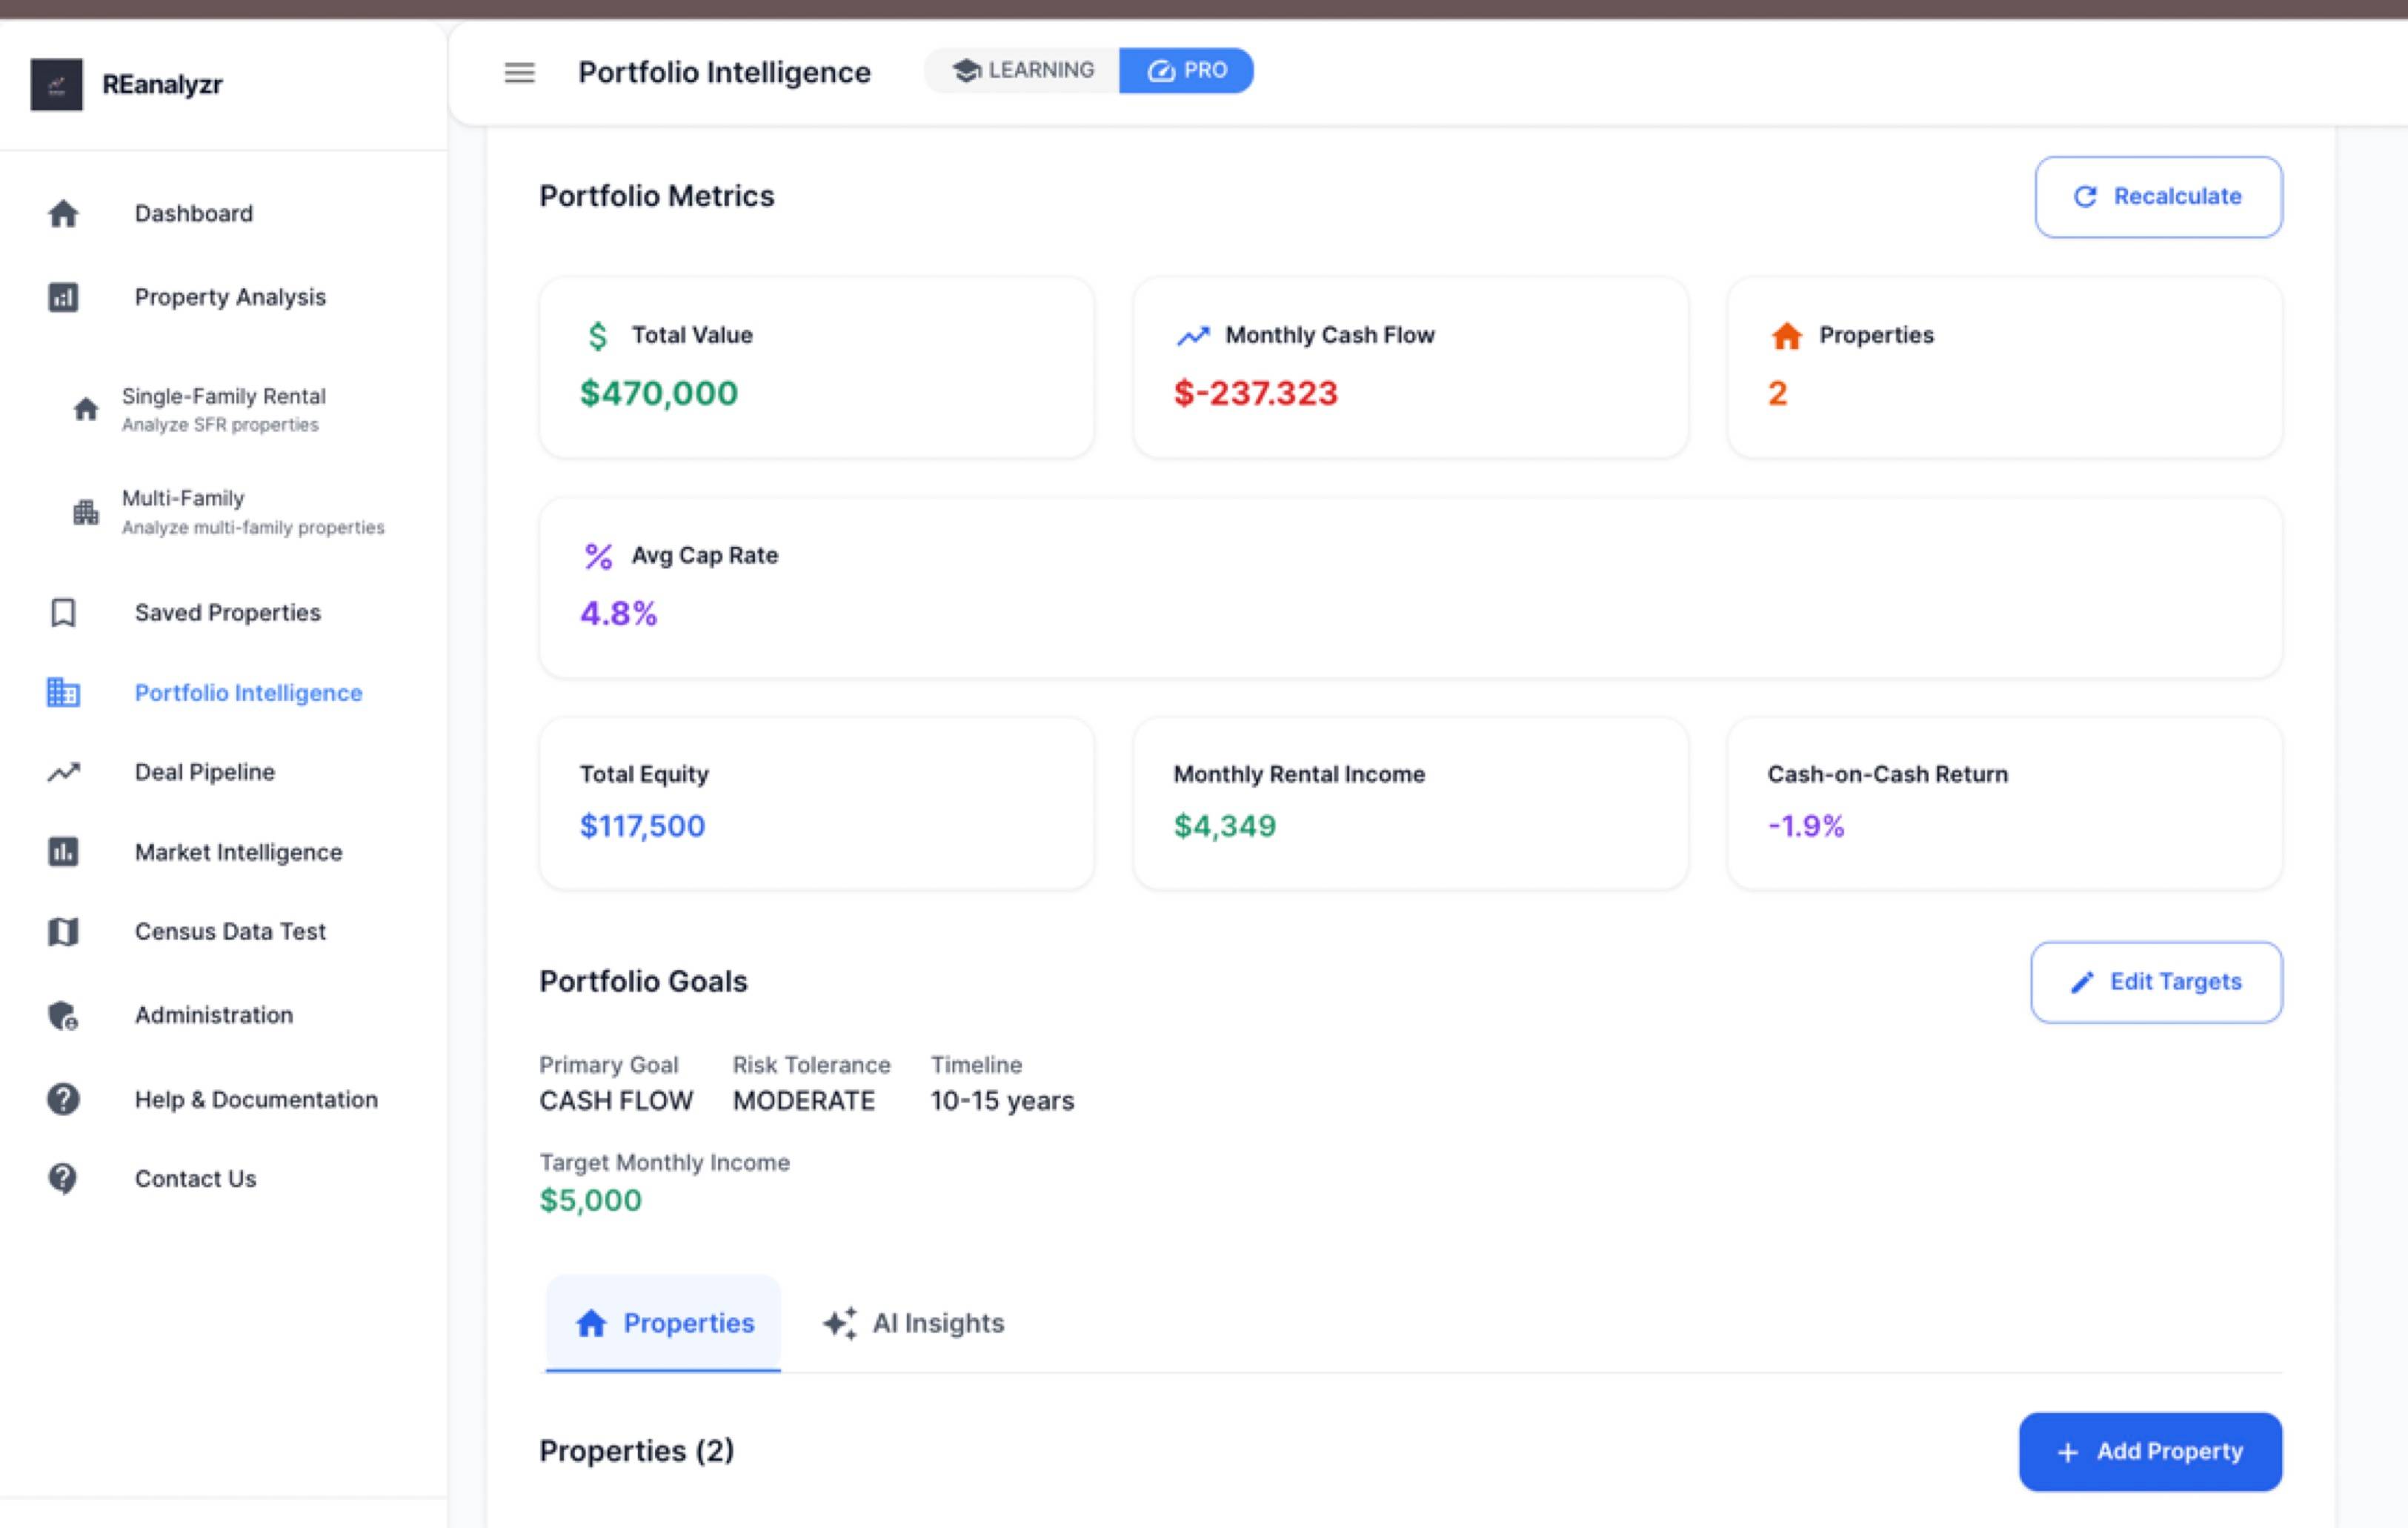Expand the Property Analysis section
Viewport: 2408px width, 1528px height.
(230, 297)
